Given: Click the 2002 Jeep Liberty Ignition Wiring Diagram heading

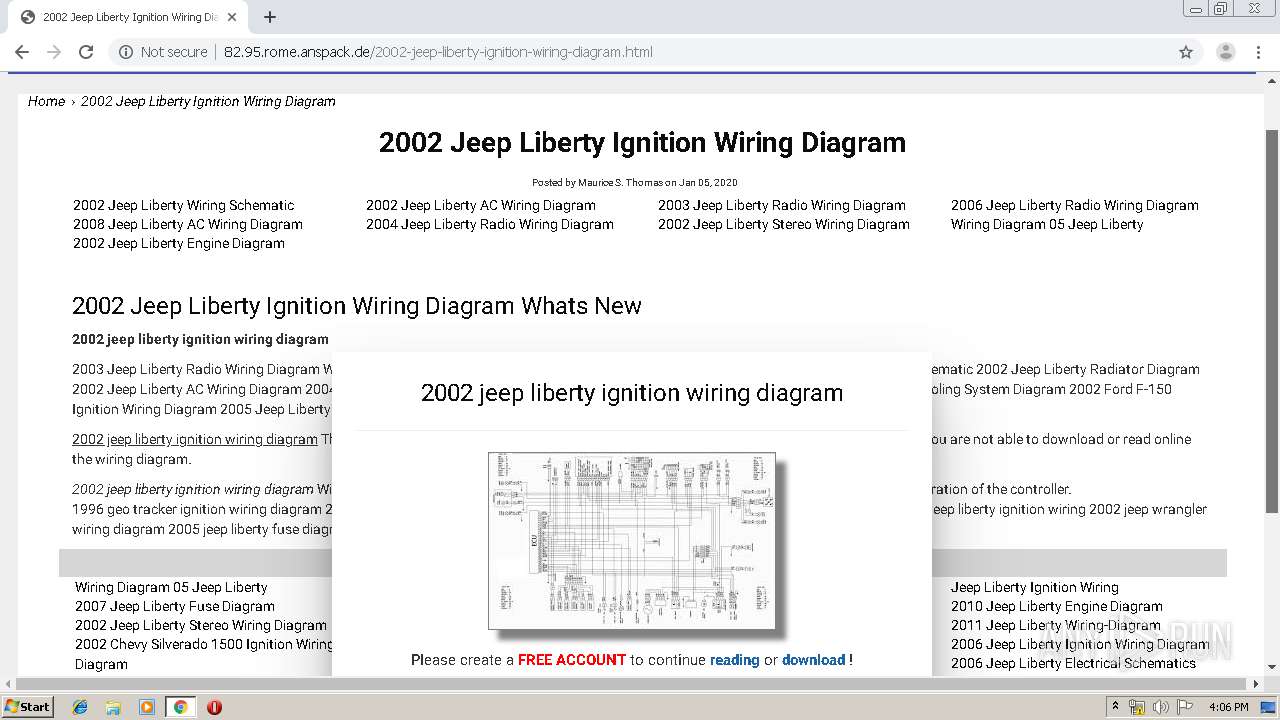Looking at the screenshot, I should click(x=642, y=143).
